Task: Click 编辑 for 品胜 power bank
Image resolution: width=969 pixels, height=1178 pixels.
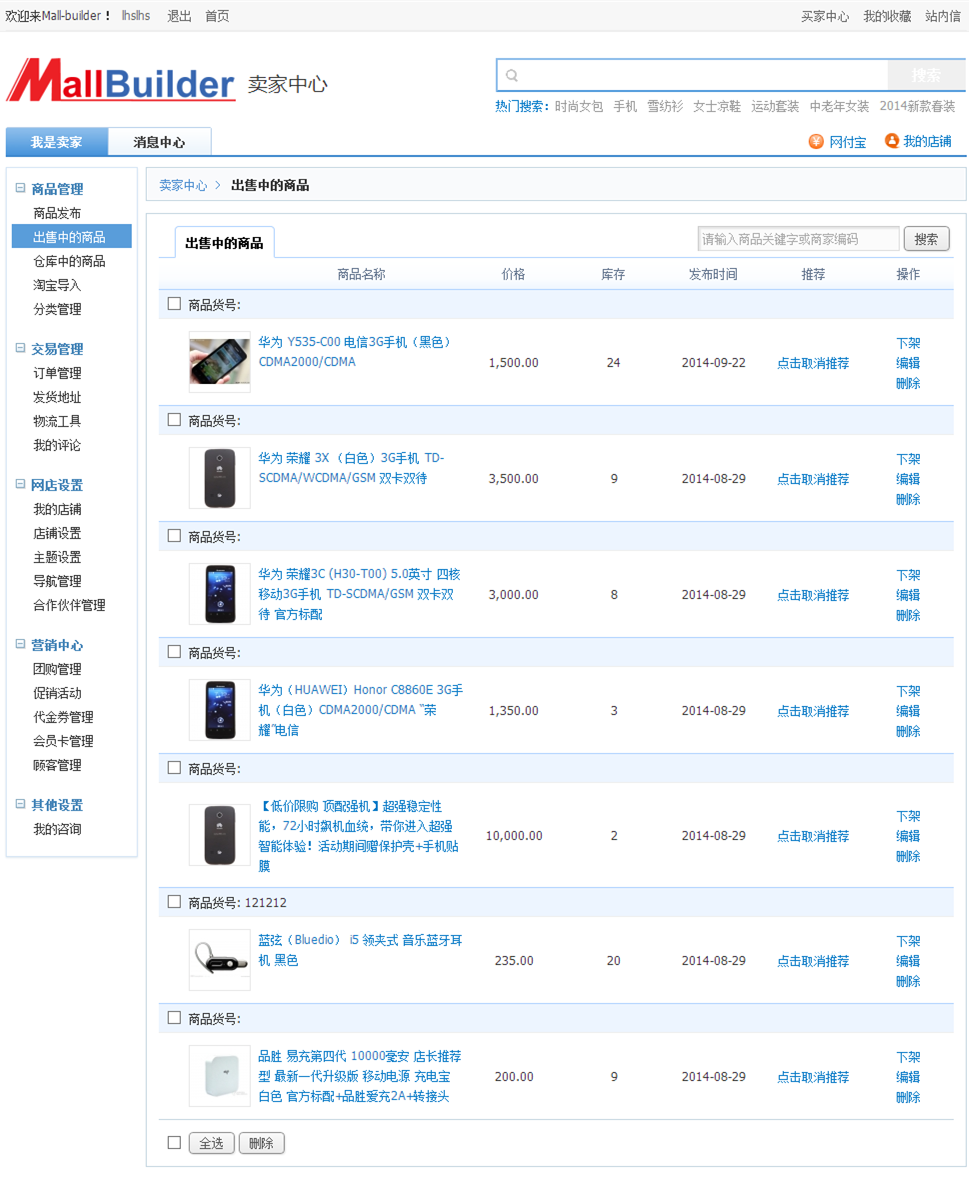Action: coord(908,1077)
